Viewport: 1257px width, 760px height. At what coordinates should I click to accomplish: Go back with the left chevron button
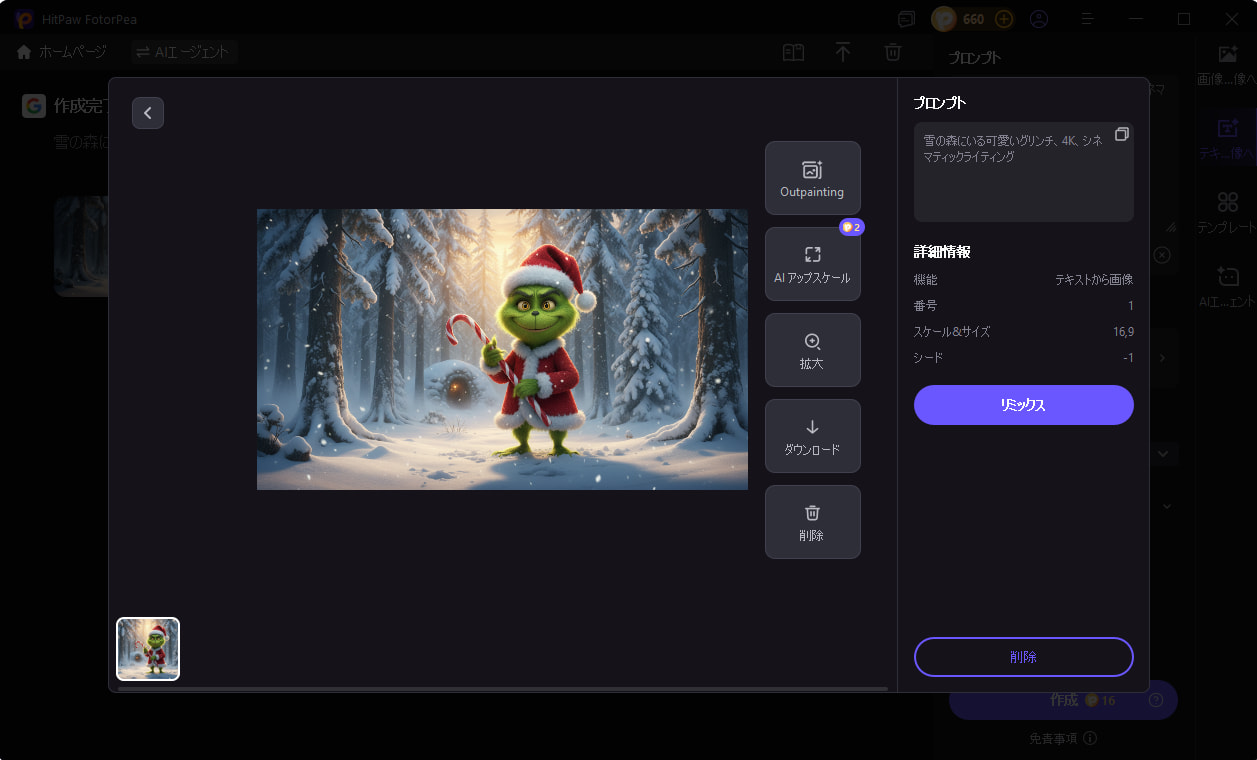(148, 113)
